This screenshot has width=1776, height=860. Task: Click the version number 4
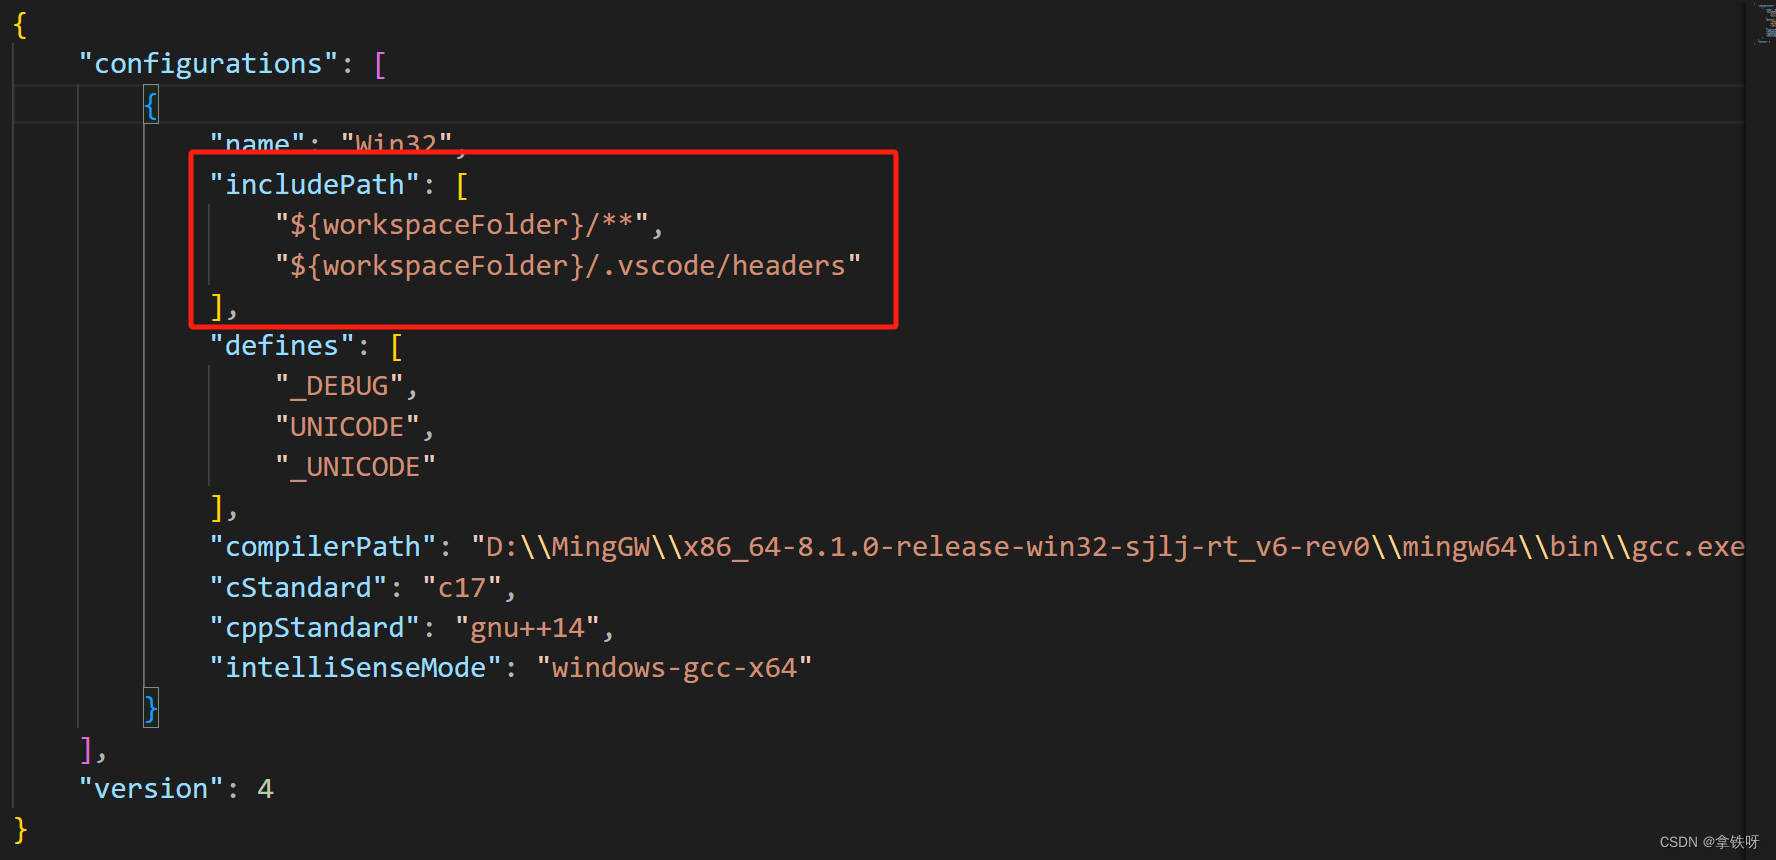(x=265, y=789)
